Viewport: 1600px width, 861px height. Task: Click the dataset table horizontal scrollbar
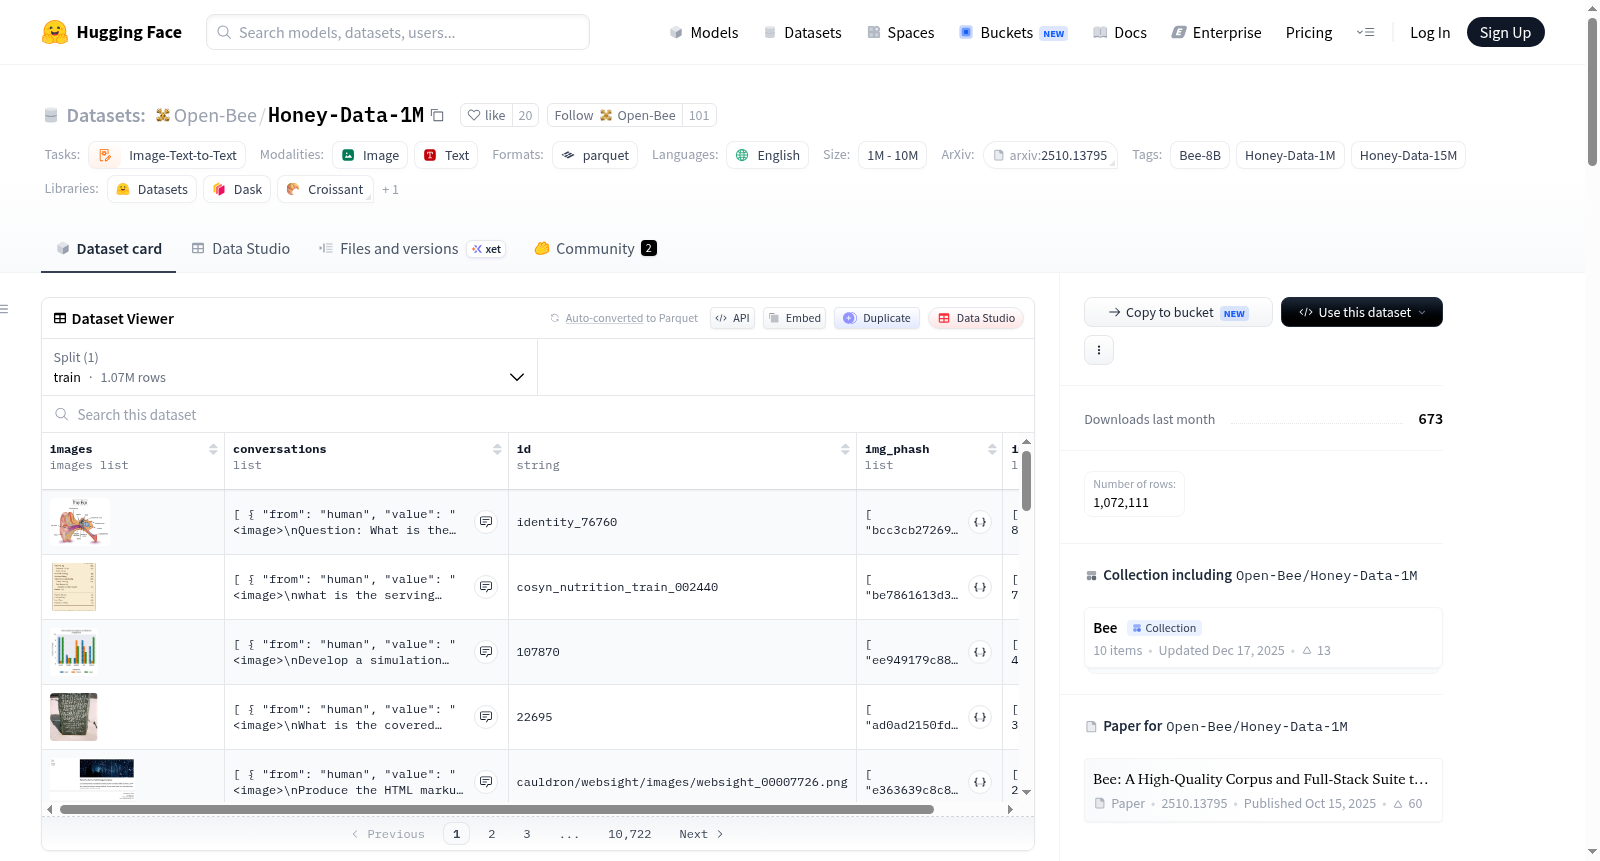(x=497, y=809)
